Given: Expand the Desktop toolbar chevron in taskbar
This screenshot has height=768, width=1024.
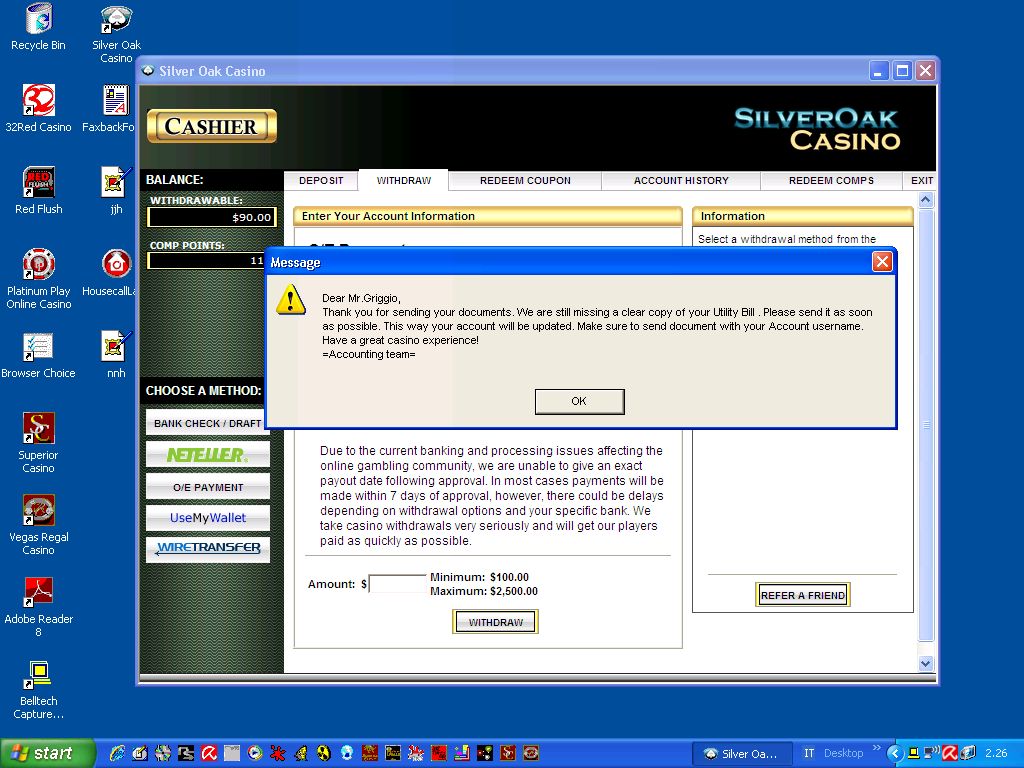Looking at the screenshot, I should tap(876, 747).
